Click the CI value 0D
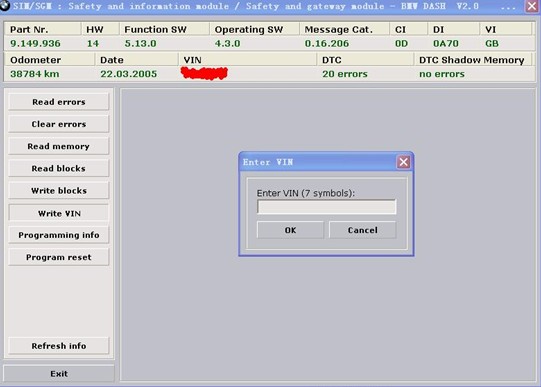The width and height of the screenshot is (541, 387). tap(401, 43)
